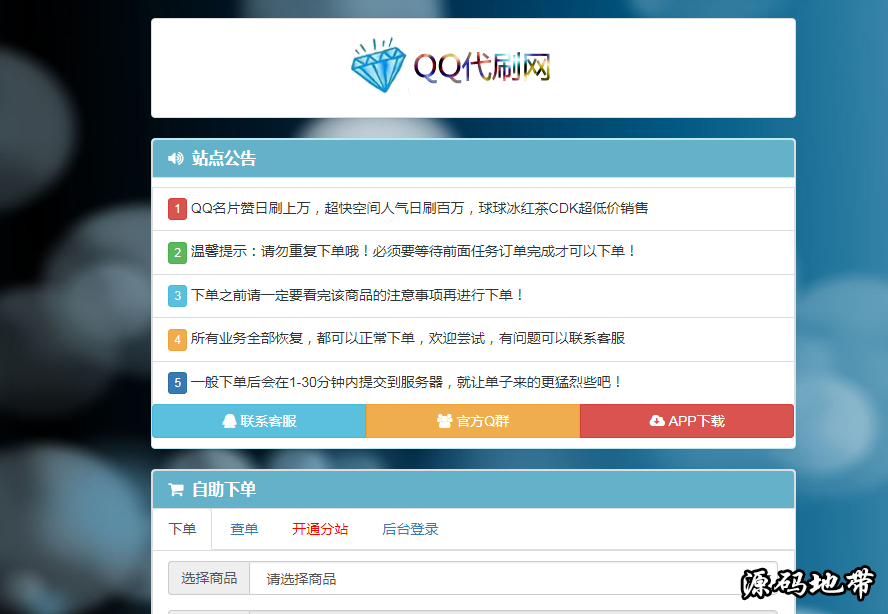This screenshot has height=614, width=888.
Task: Open the red 开通分站 tab
Action: coord(320,529)
